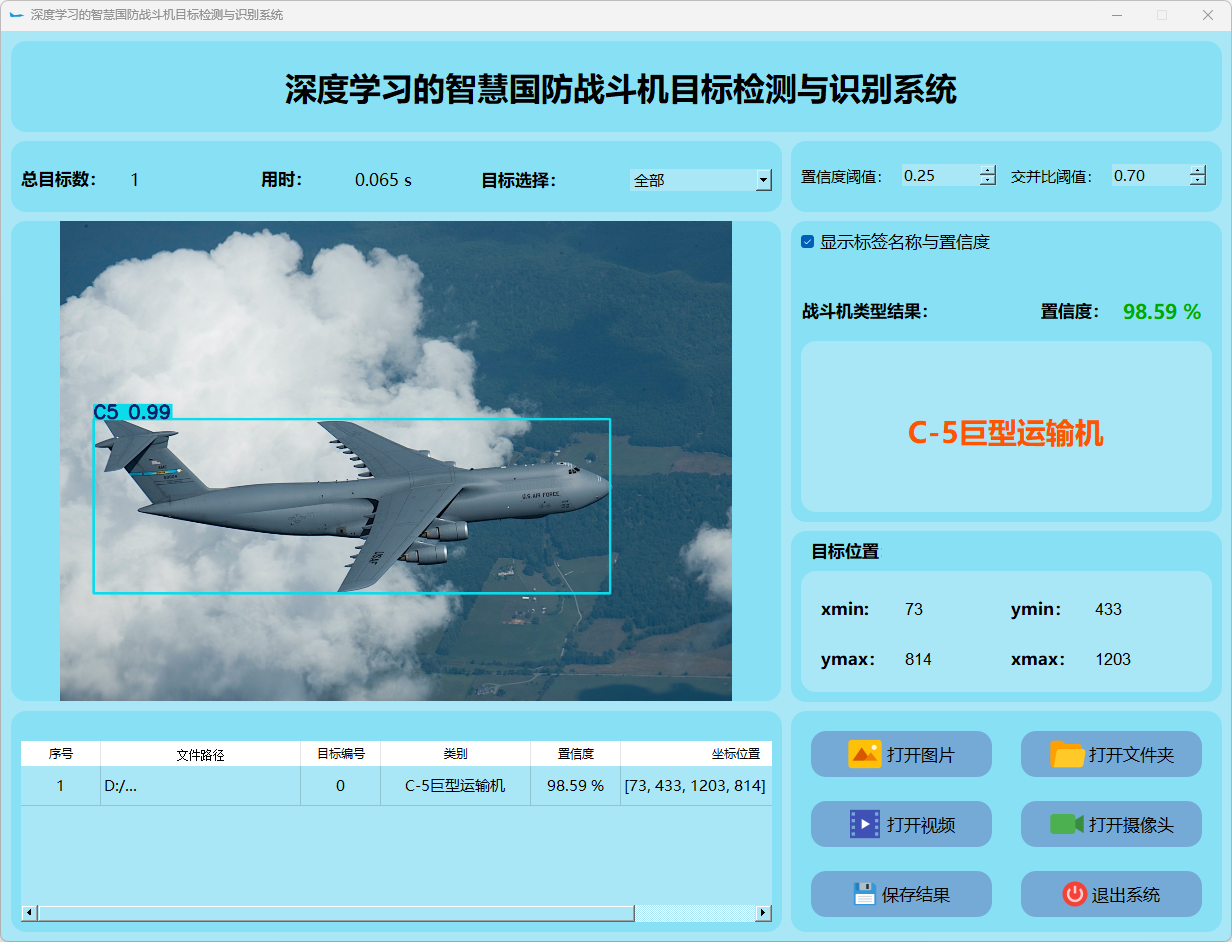Viewport: 1232px width, 942px height.
Task: Click the app icon in title bar
Action: (x=16, y=15)
